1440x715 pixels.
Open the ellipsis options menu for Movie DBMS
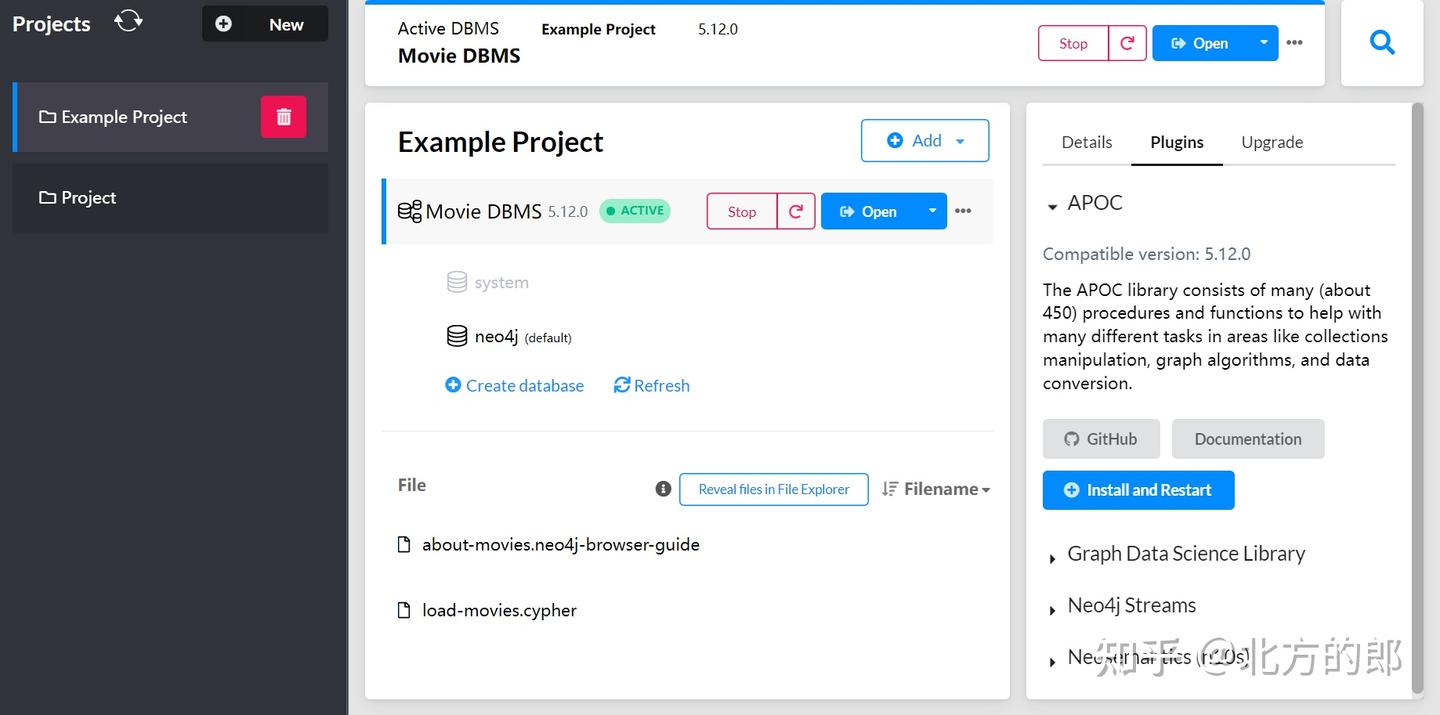pyautogui.click(x=962, y=210)
